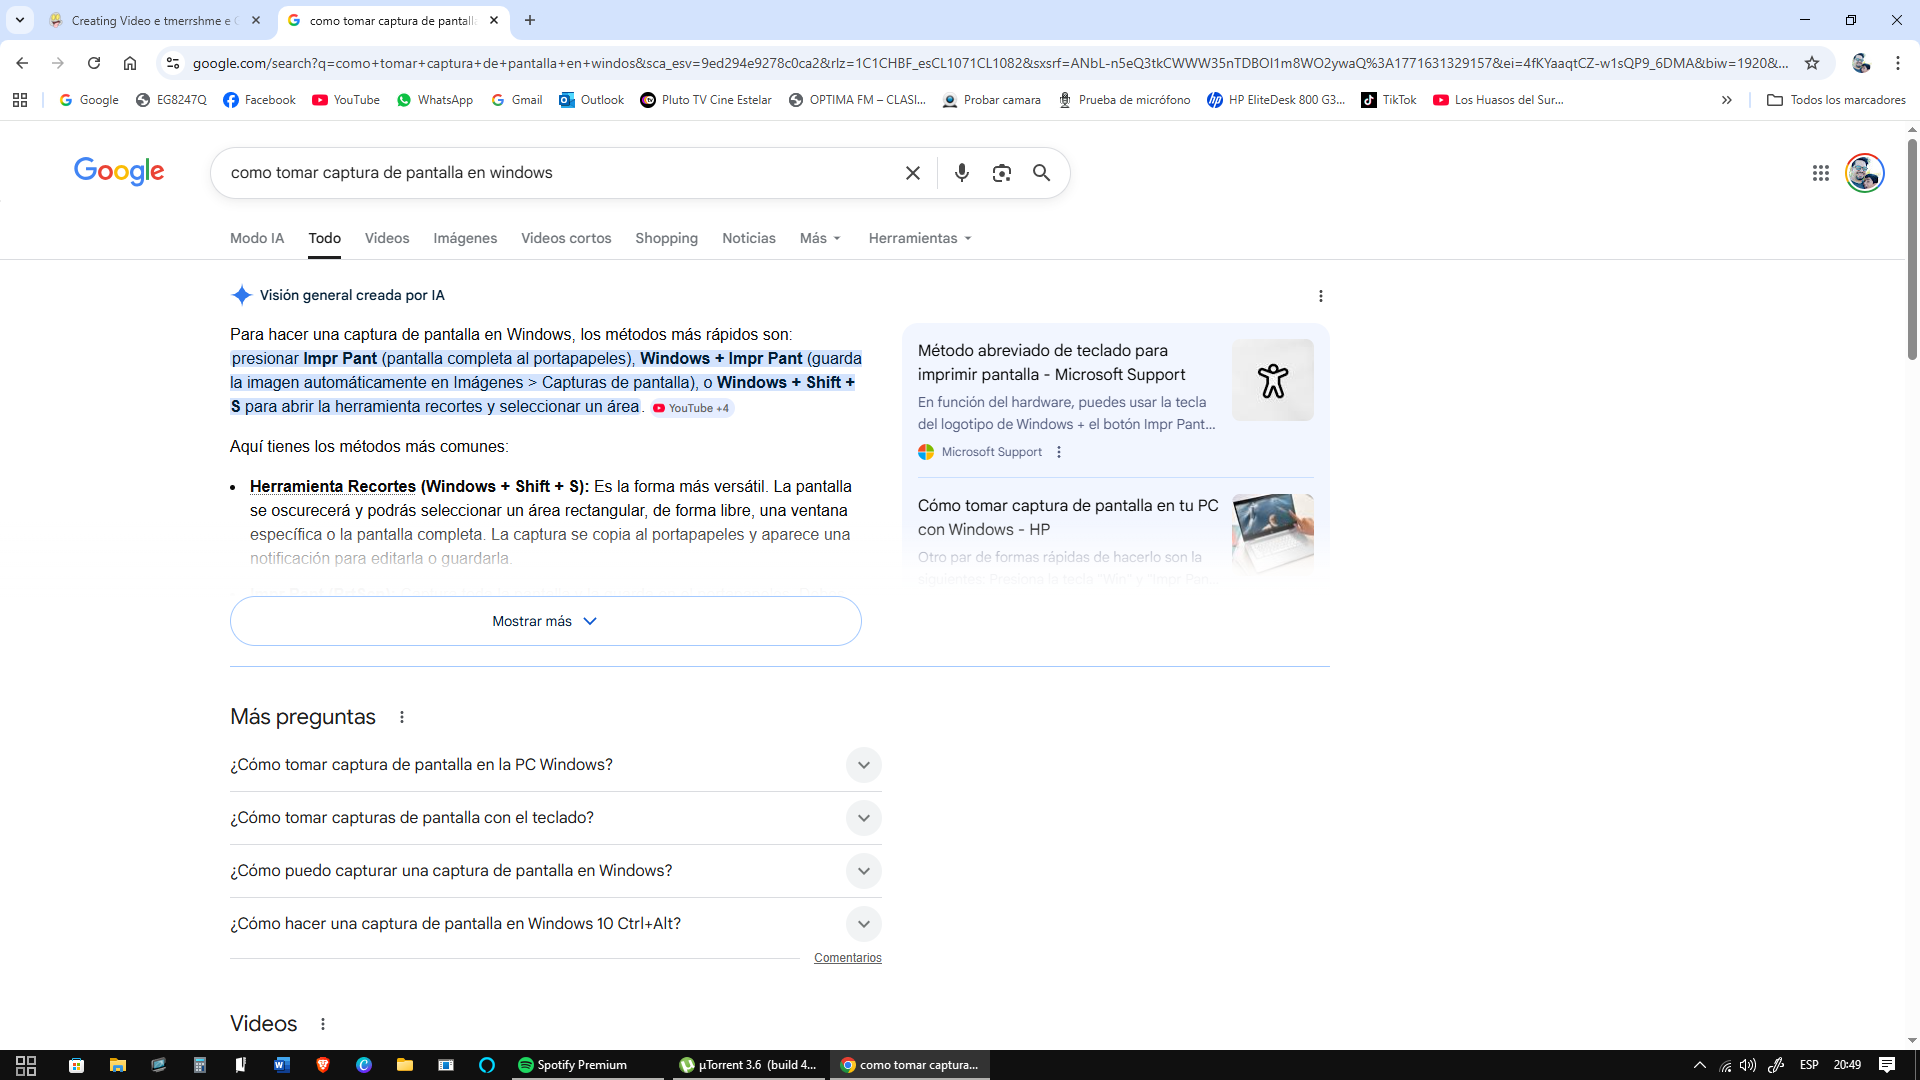Open the Más dropdown in search filters

click(820, 238)
